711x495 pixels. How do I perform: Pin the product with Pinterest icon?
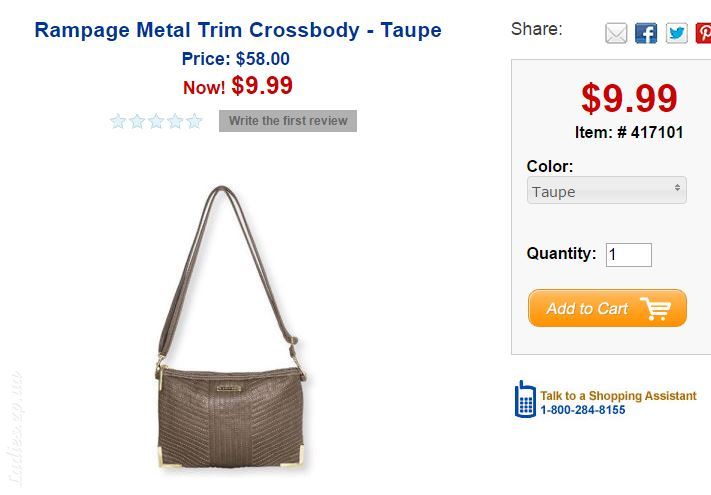point(703,33)
